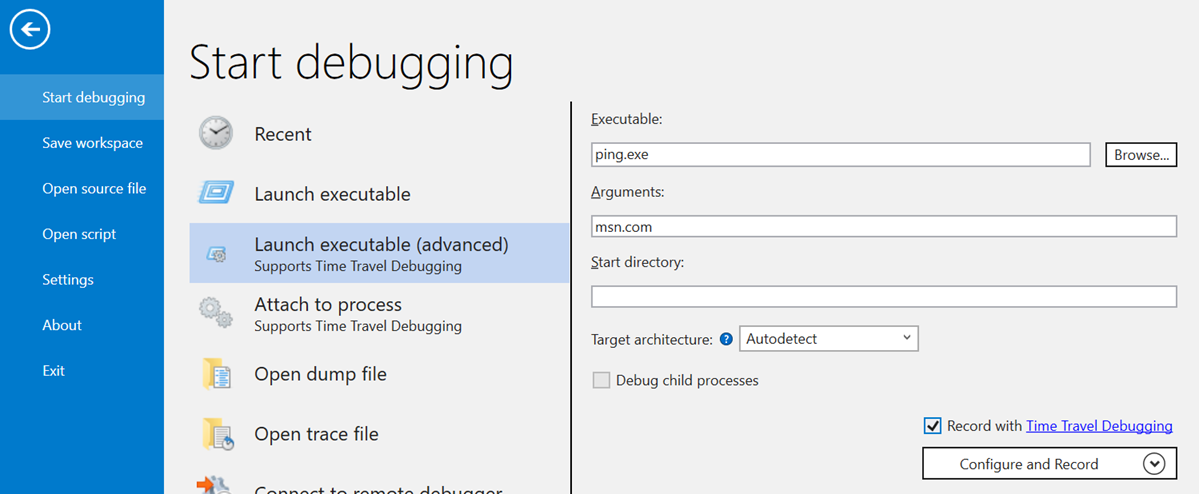Click the Open trace file icon
Viewport: 1199px width, 494px height.
pyautogui.click(x=217, y=434)
